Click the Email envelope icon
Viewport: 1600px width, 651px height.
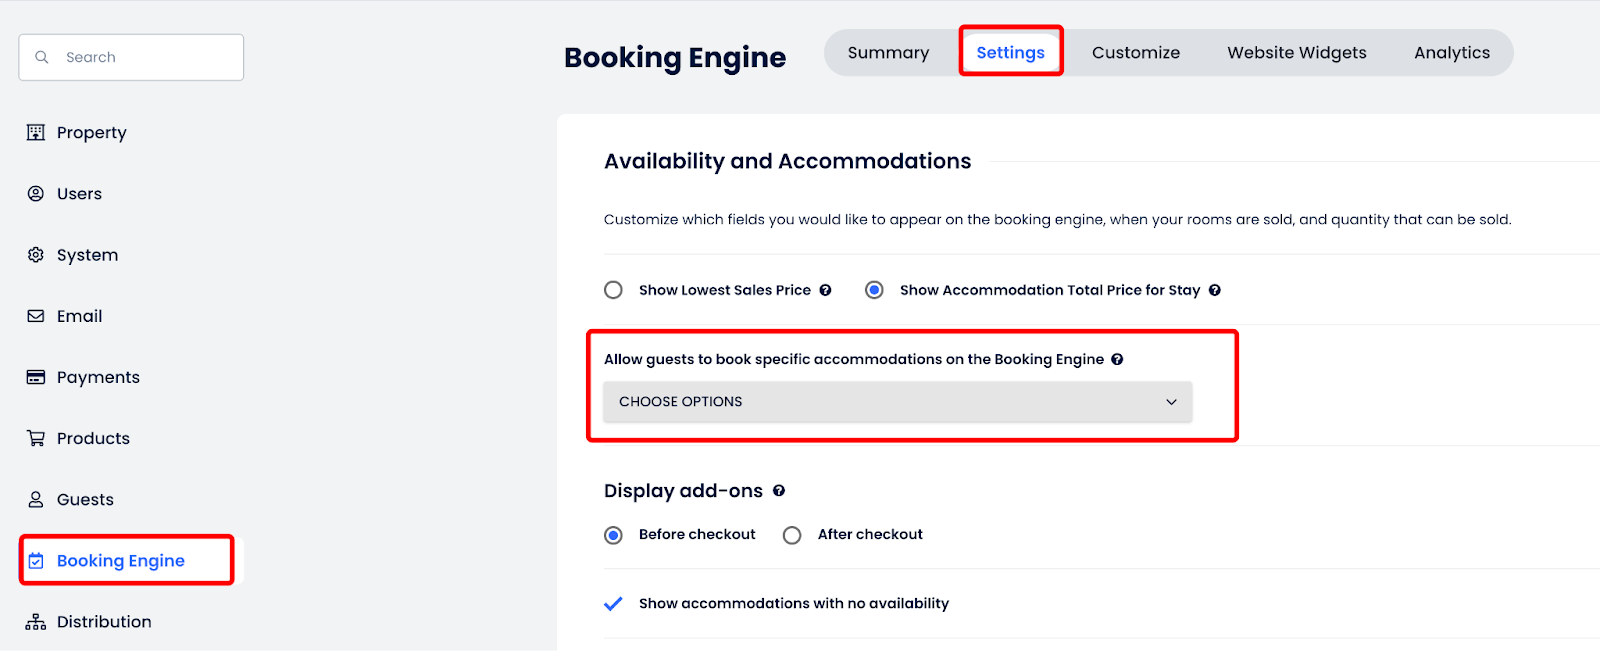(x=36, y=316)
